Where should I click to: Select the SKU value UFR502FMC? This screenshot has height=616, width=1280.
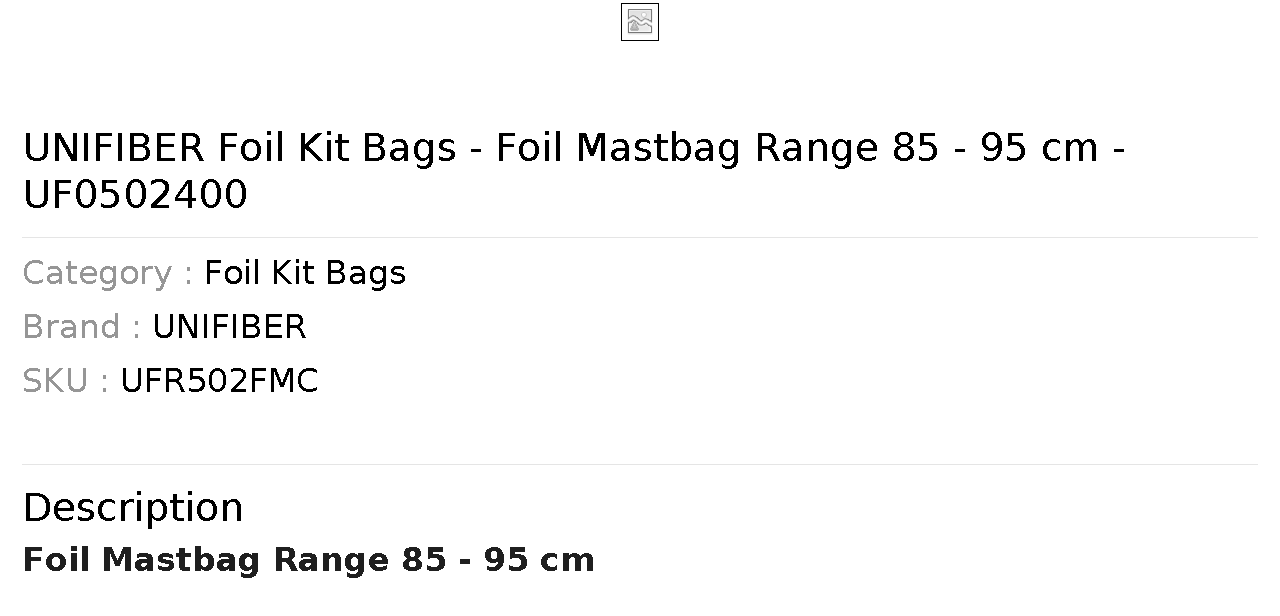pos(219,381)
